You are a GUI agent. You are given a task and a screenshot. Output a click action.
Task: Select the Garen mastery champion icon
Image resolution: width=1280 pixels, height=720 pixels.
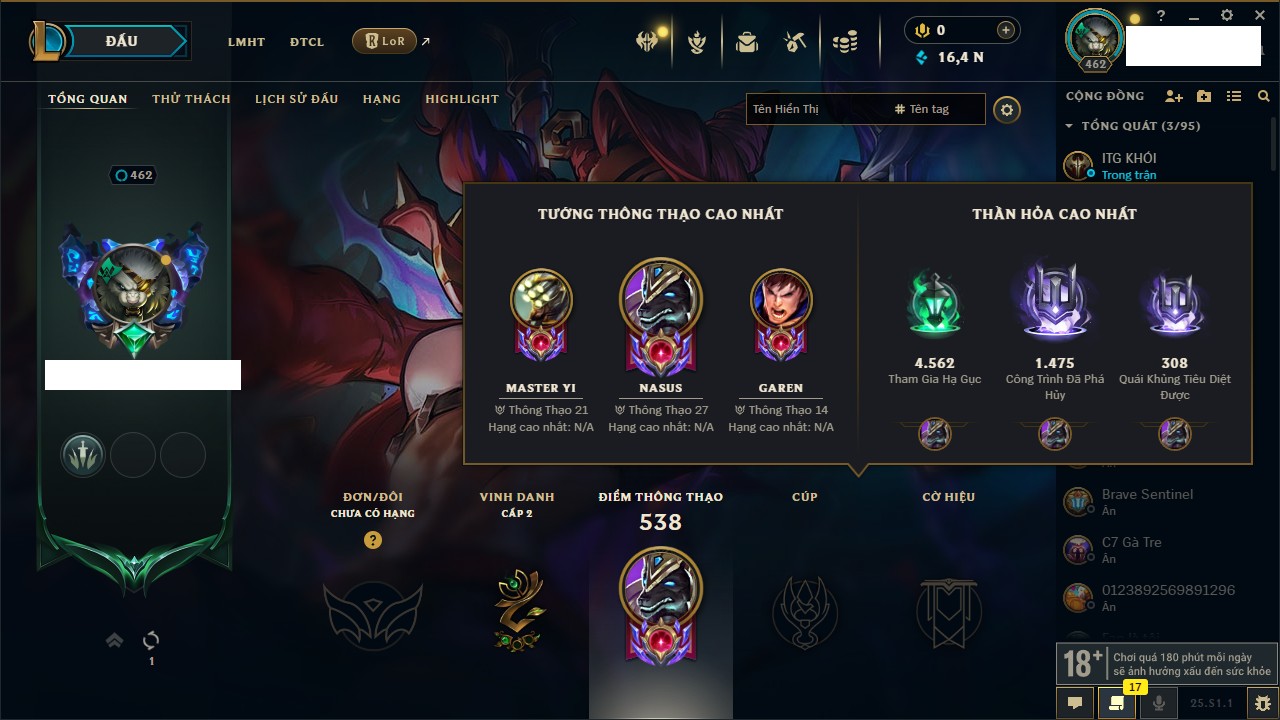tap(781, 299)
